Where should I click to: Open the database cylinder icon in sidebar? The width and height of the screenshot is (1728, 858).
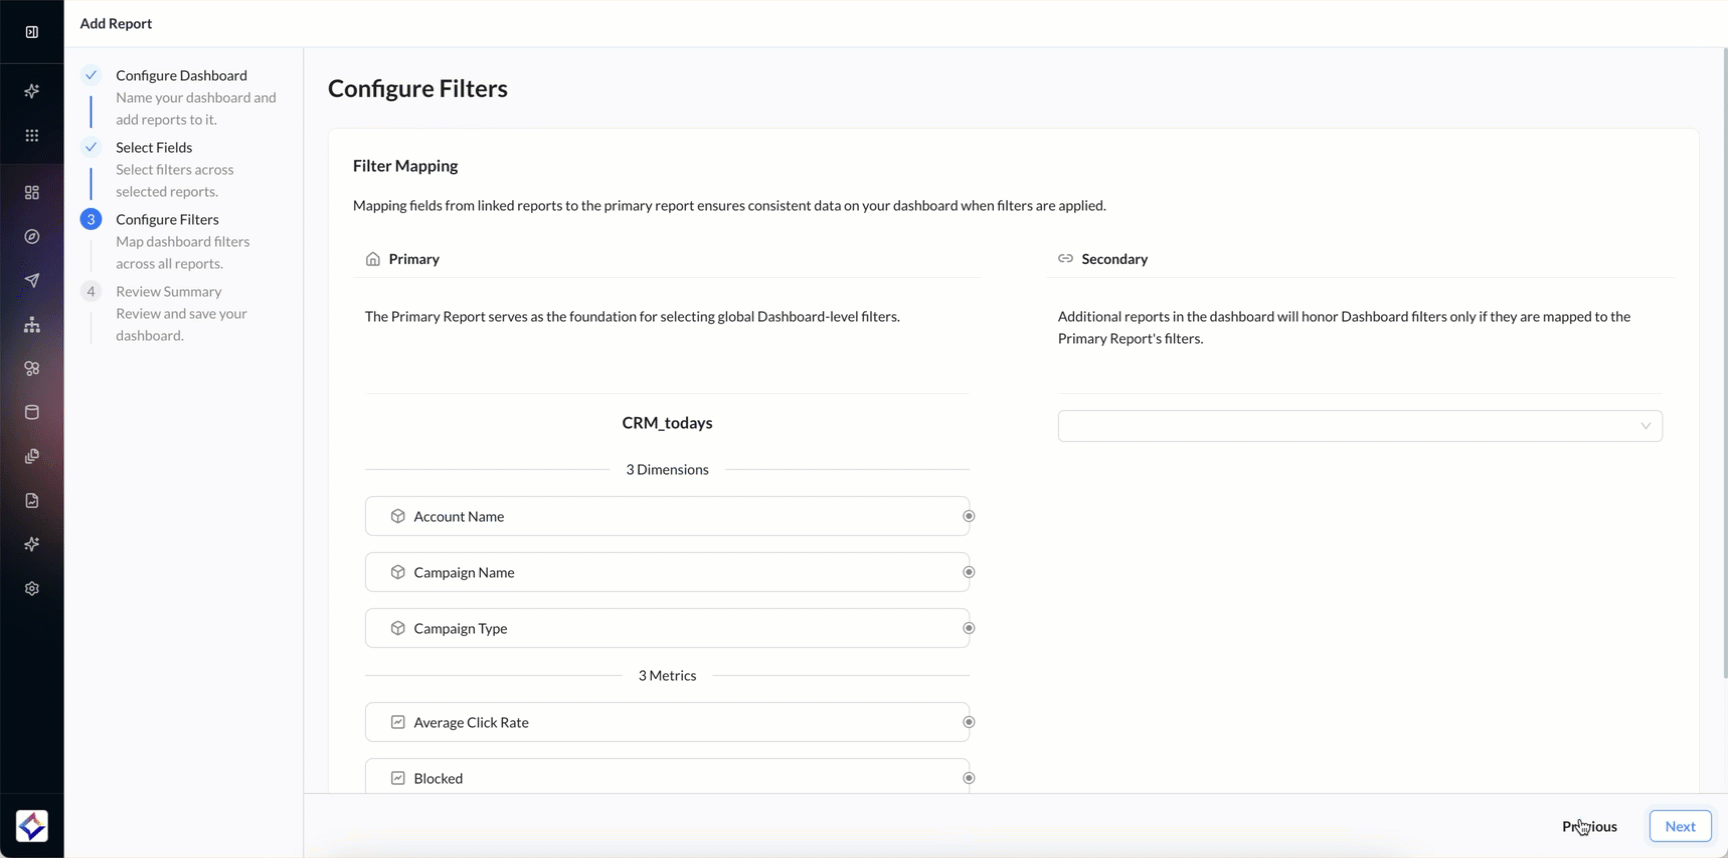[32, 412]
